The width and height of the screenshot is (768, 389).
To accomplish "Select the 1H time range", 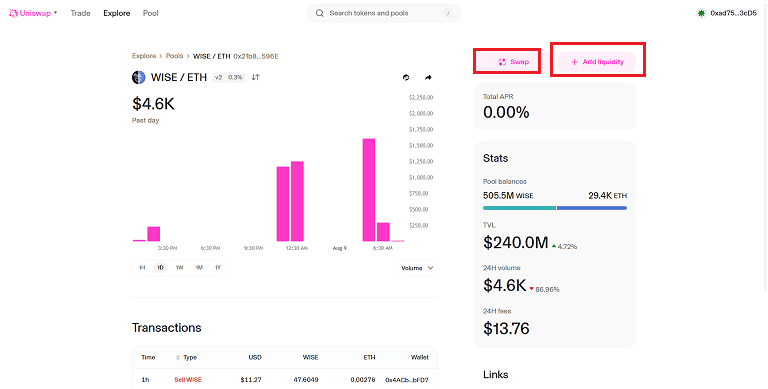I will coord(142,268).
